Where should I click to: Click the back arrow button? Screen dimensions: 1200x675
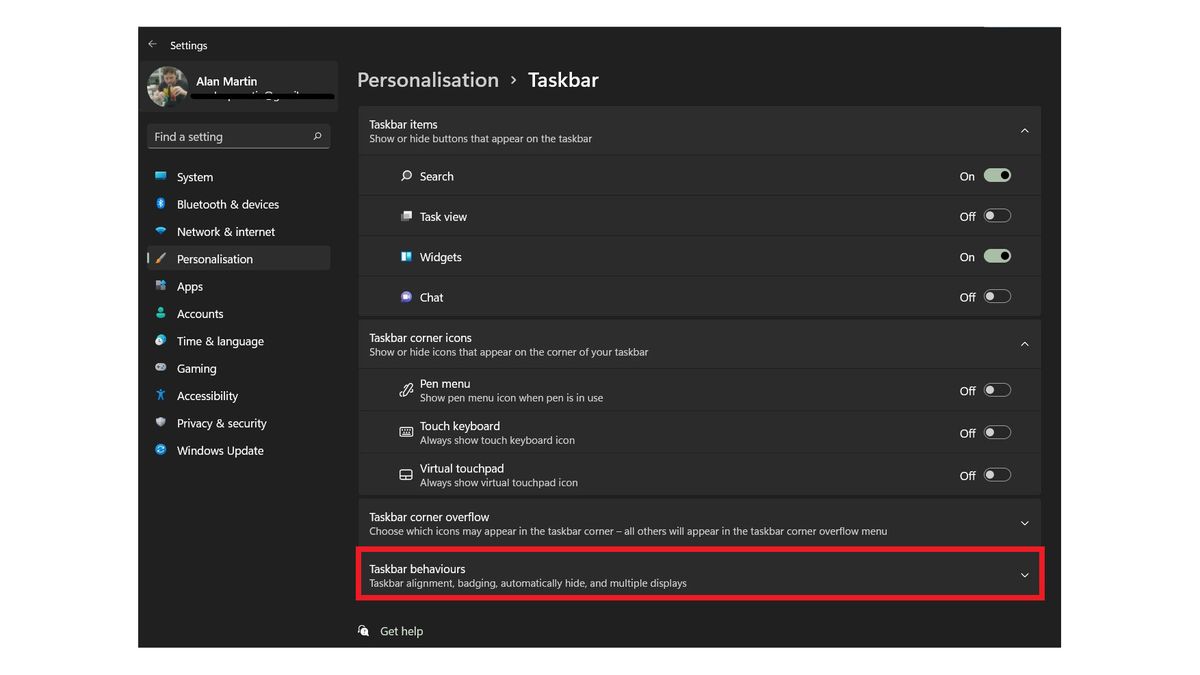pyautogui.click(x=152, y=44)
